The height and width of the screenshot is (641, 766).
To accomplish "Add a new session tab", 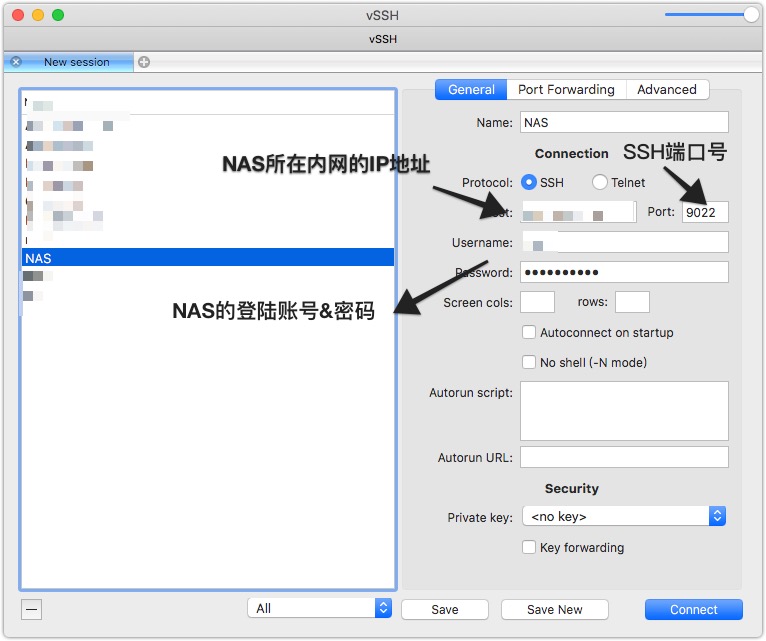I will pos(144,62).
